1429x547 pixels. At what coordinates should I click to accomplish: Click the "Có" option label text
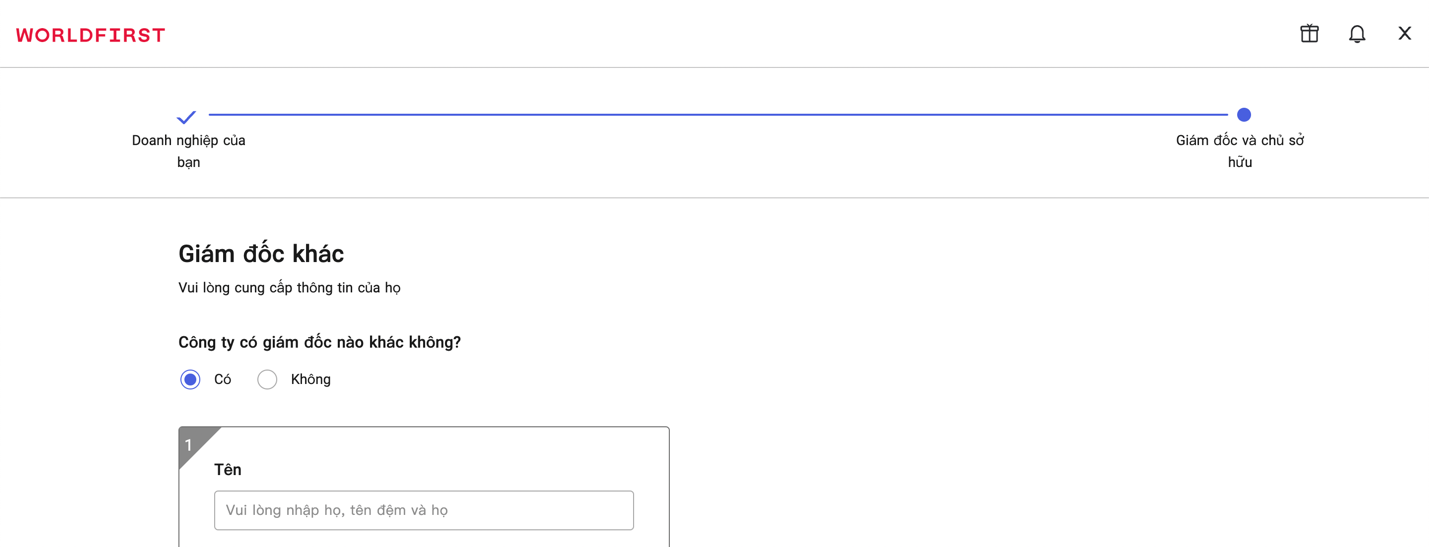[x=223, y=380]
